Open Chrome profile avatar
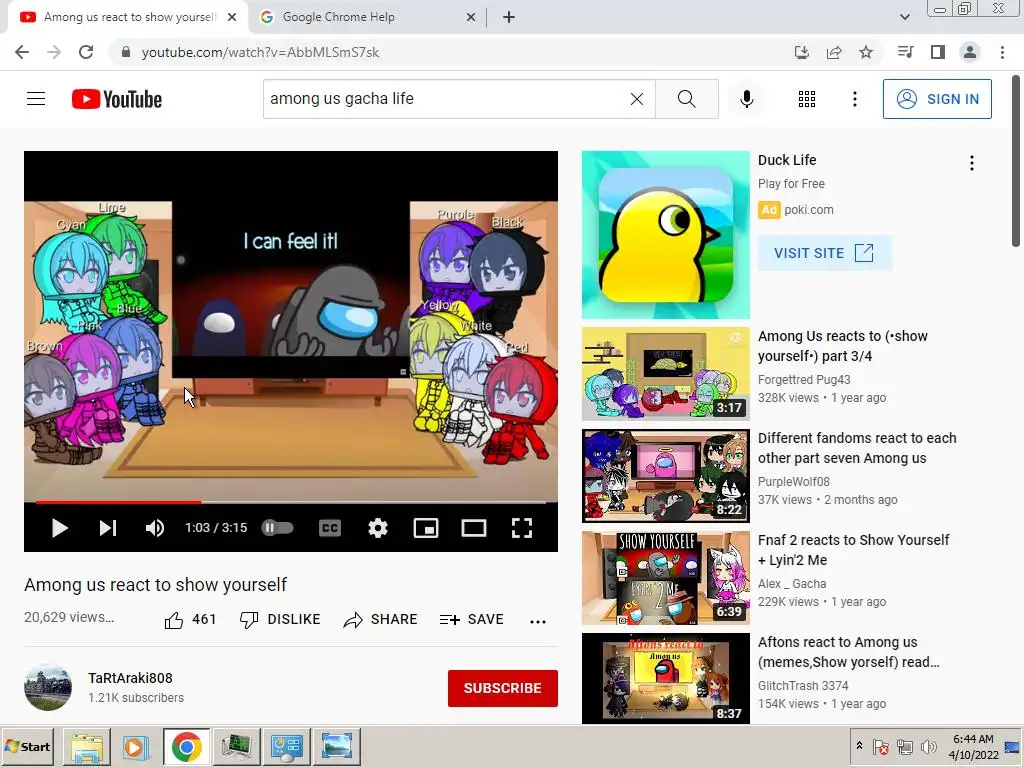Image resolution: width=1024 pixels, height=768 pixels. point(970,52)
